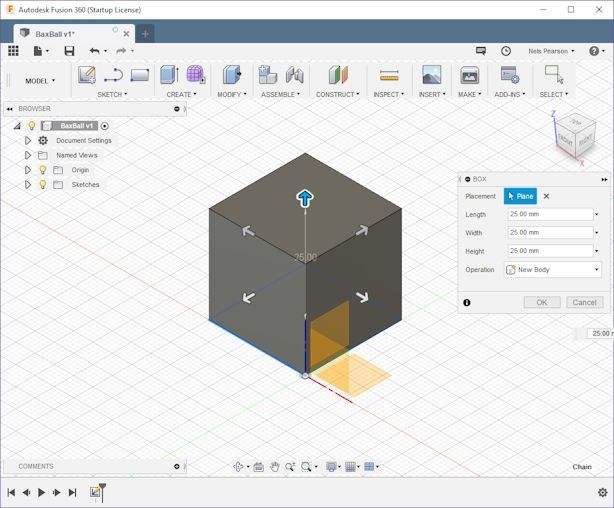The height and width of the screenshot is (508, 614).
Task: Select the Measure inspect tool
Action: click(389, 75)
